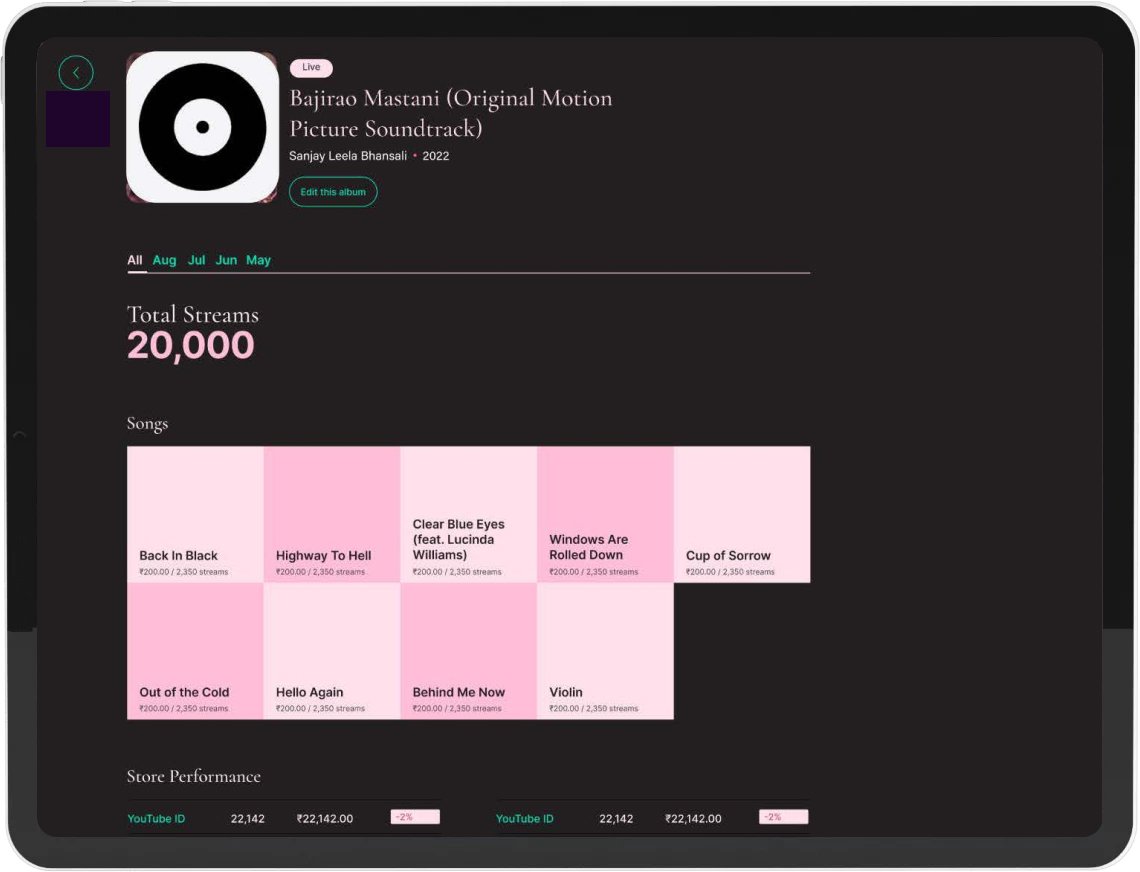Click the release year 2022
The height and width of the screenshot is (872, 1140).
[x=435, y=156]
